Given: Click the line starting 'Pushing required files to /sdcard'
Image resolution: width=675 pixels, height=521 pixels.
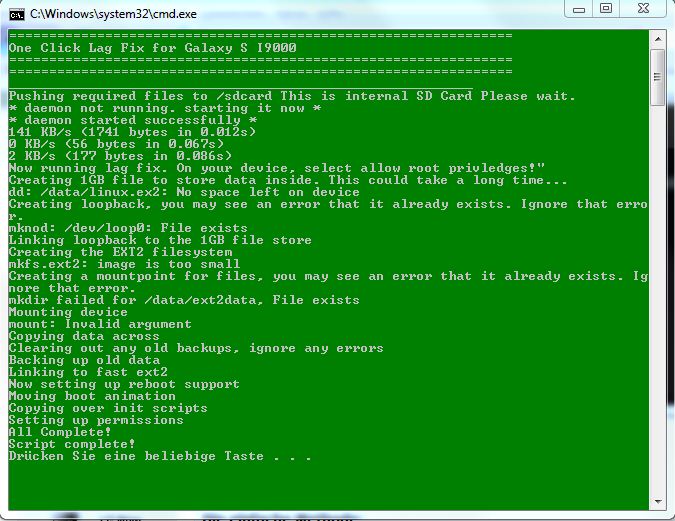Looking at the screenshot, I should pos(291,96).
